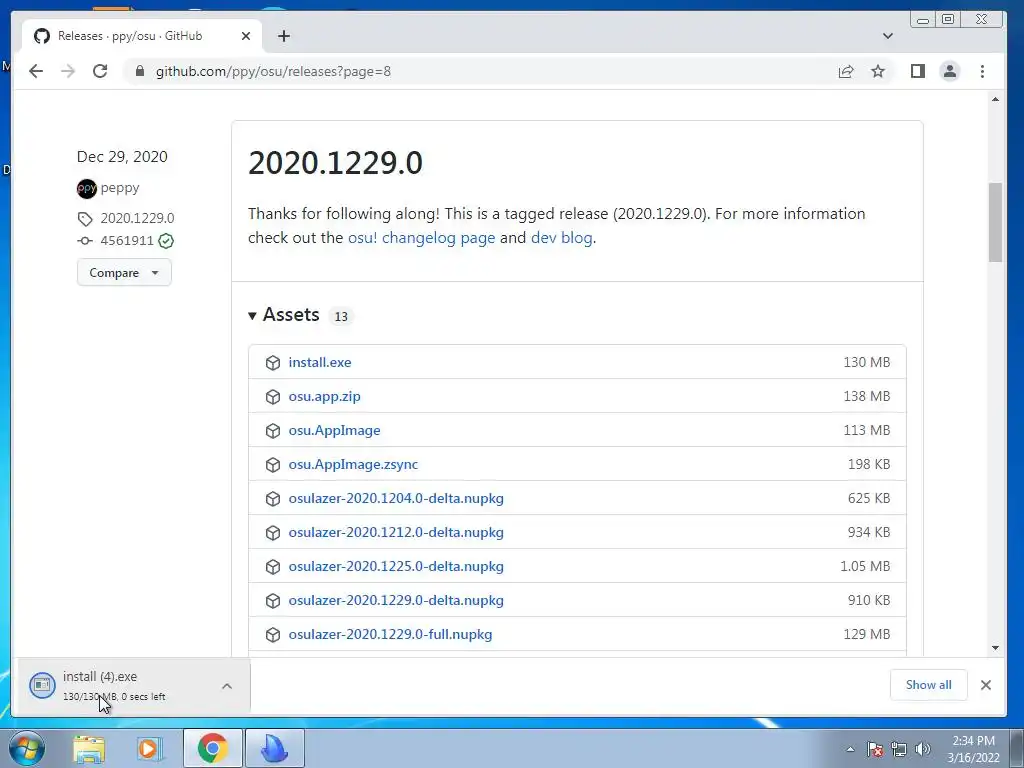
Task: Switch to Chrome in taskbar
Action: pos(212,748)
